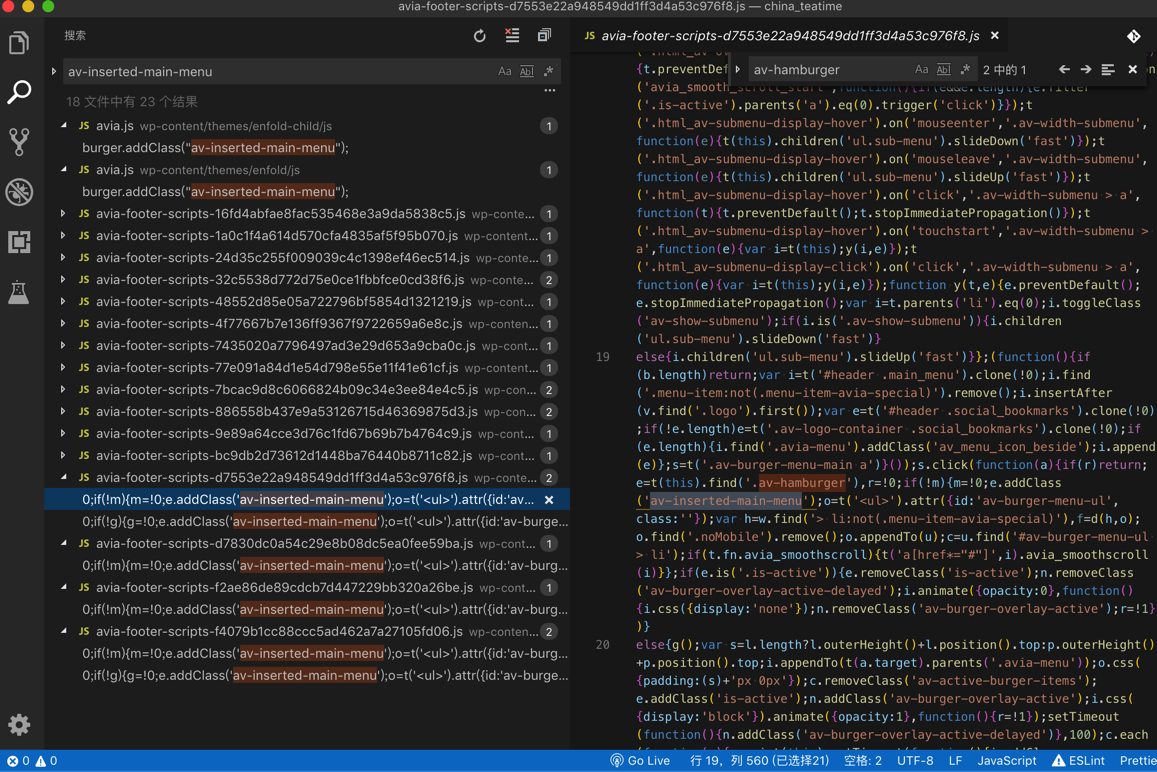The image size is (1157, 772).
Task: Open the Debug view icon
Action: click(x=19, y=192)
